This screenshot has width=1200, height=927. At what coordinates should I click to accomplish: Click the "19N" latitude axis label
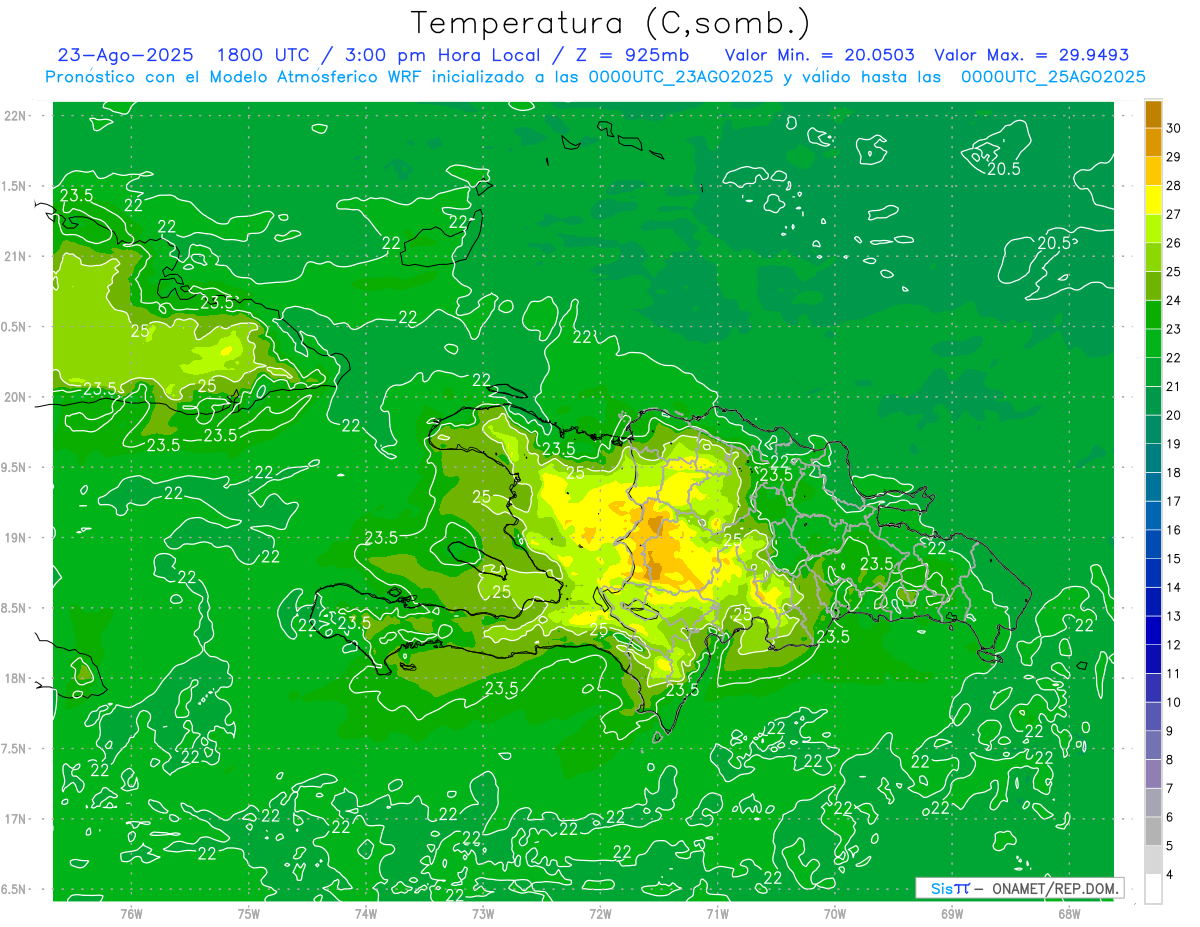coord(15,537)
